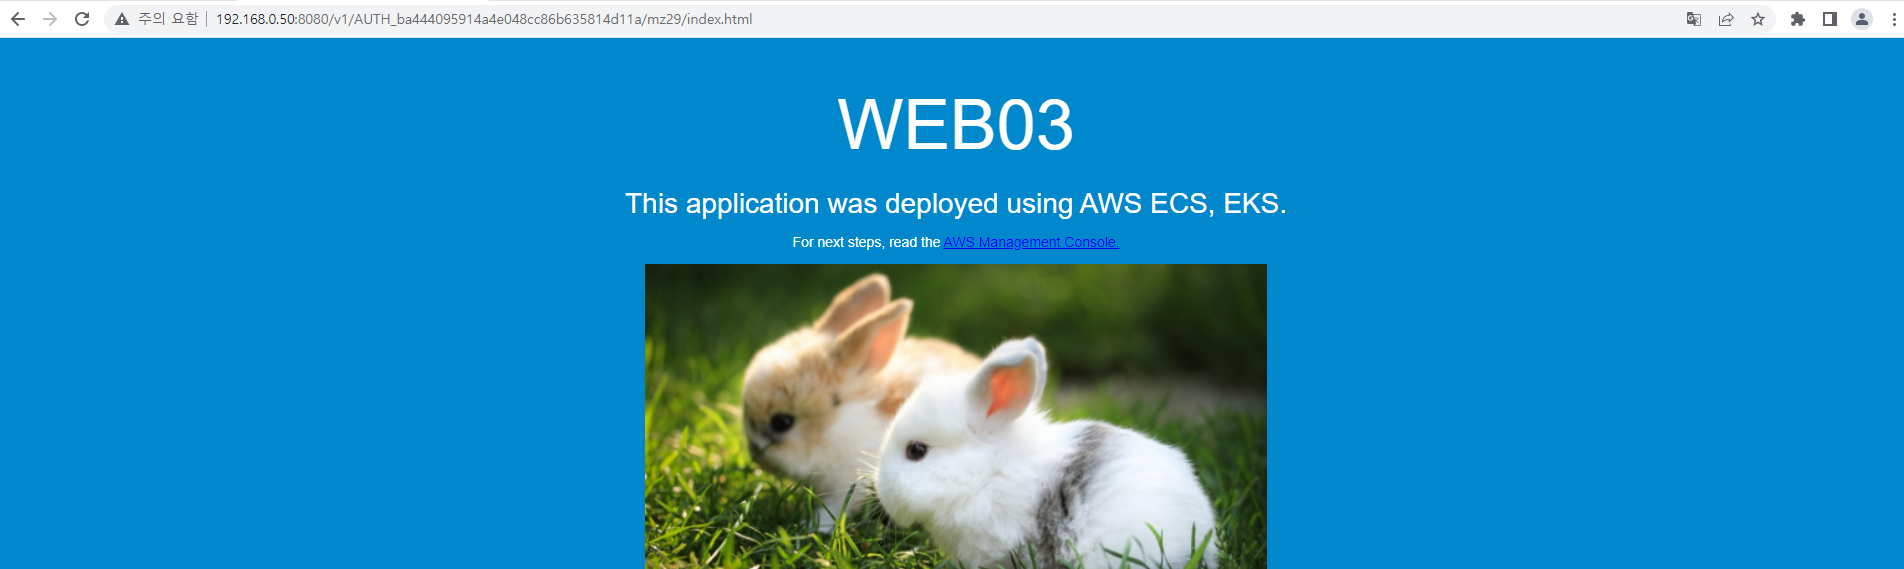Click the bunny rabbits image
Screen dimensions: 1904x569
point(956,416)
